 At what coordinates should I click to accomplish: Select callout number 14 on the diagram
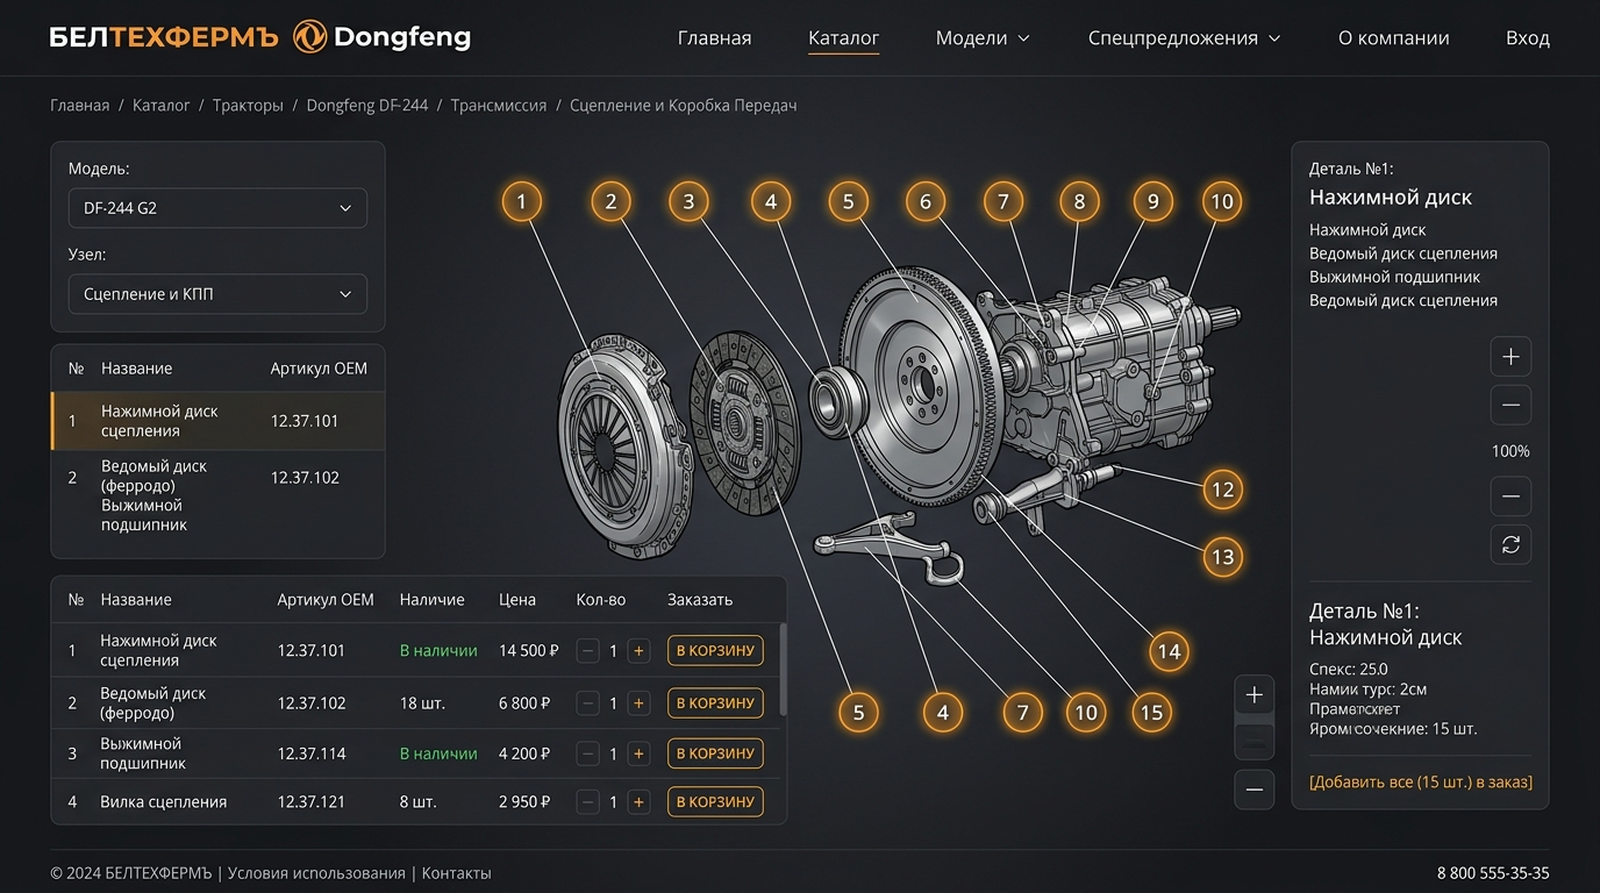pos(1169,652)
